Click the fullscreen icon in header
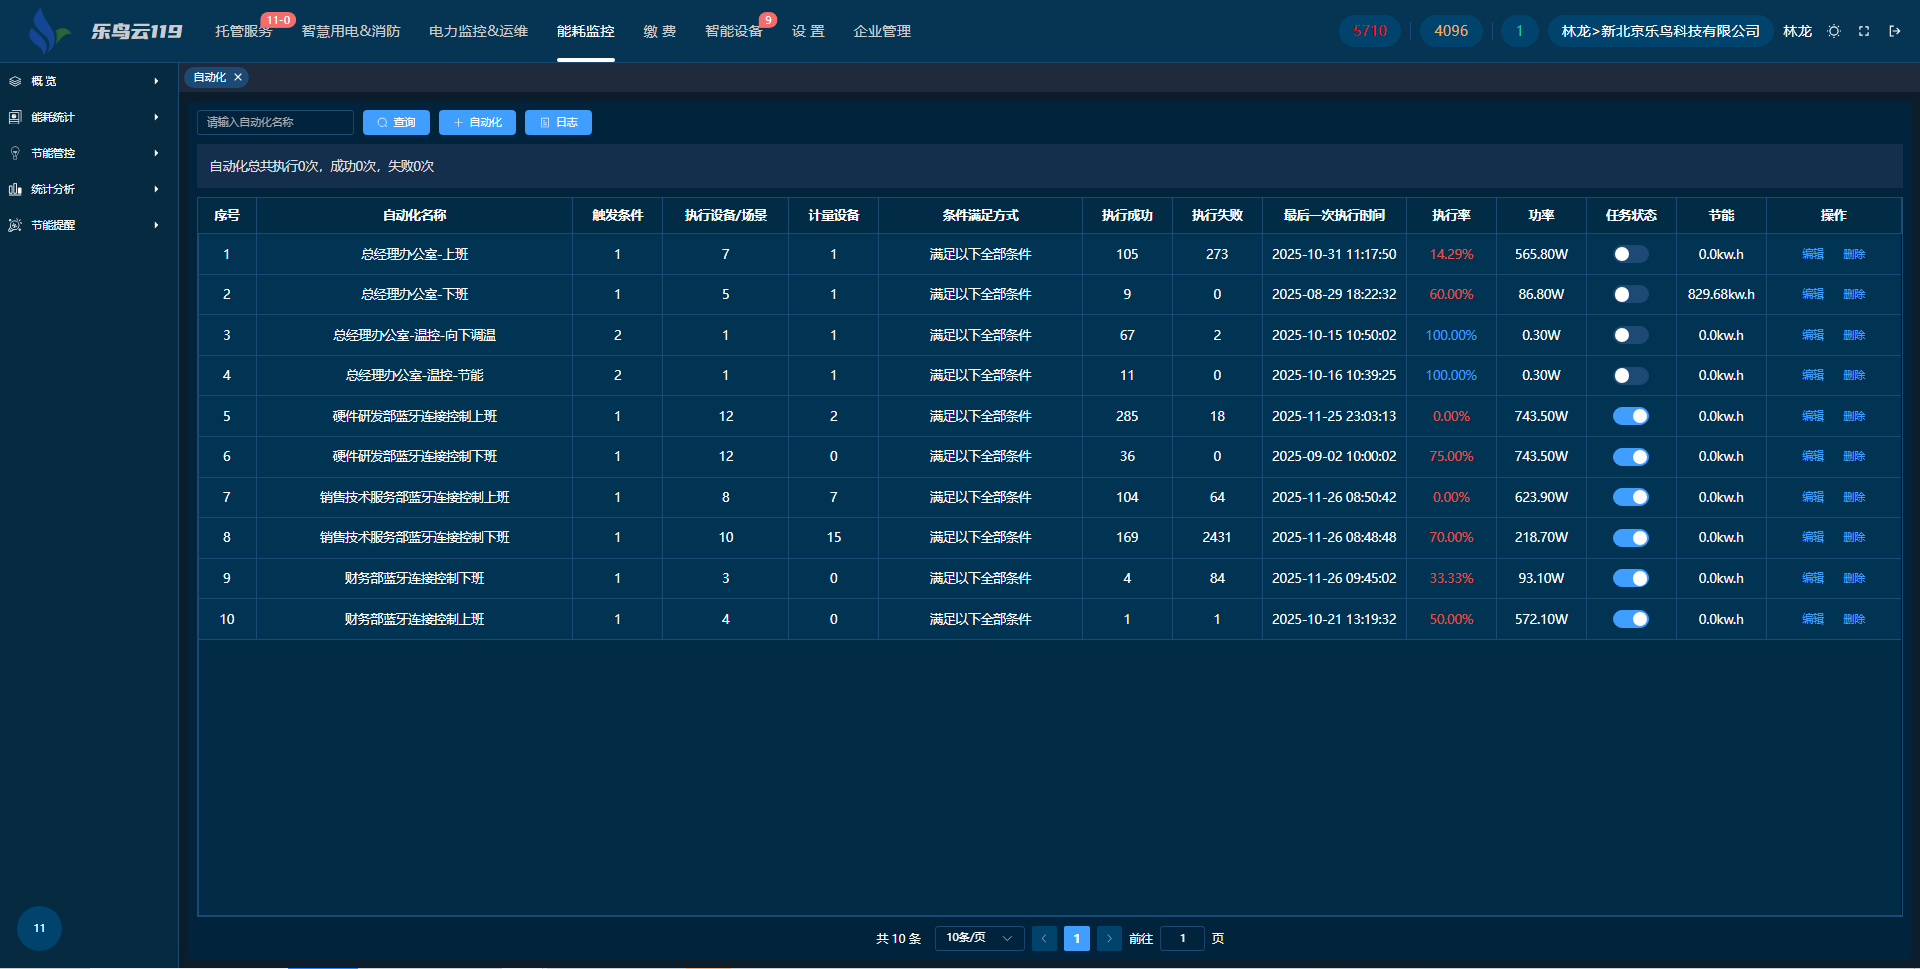 click(1864, 31)
